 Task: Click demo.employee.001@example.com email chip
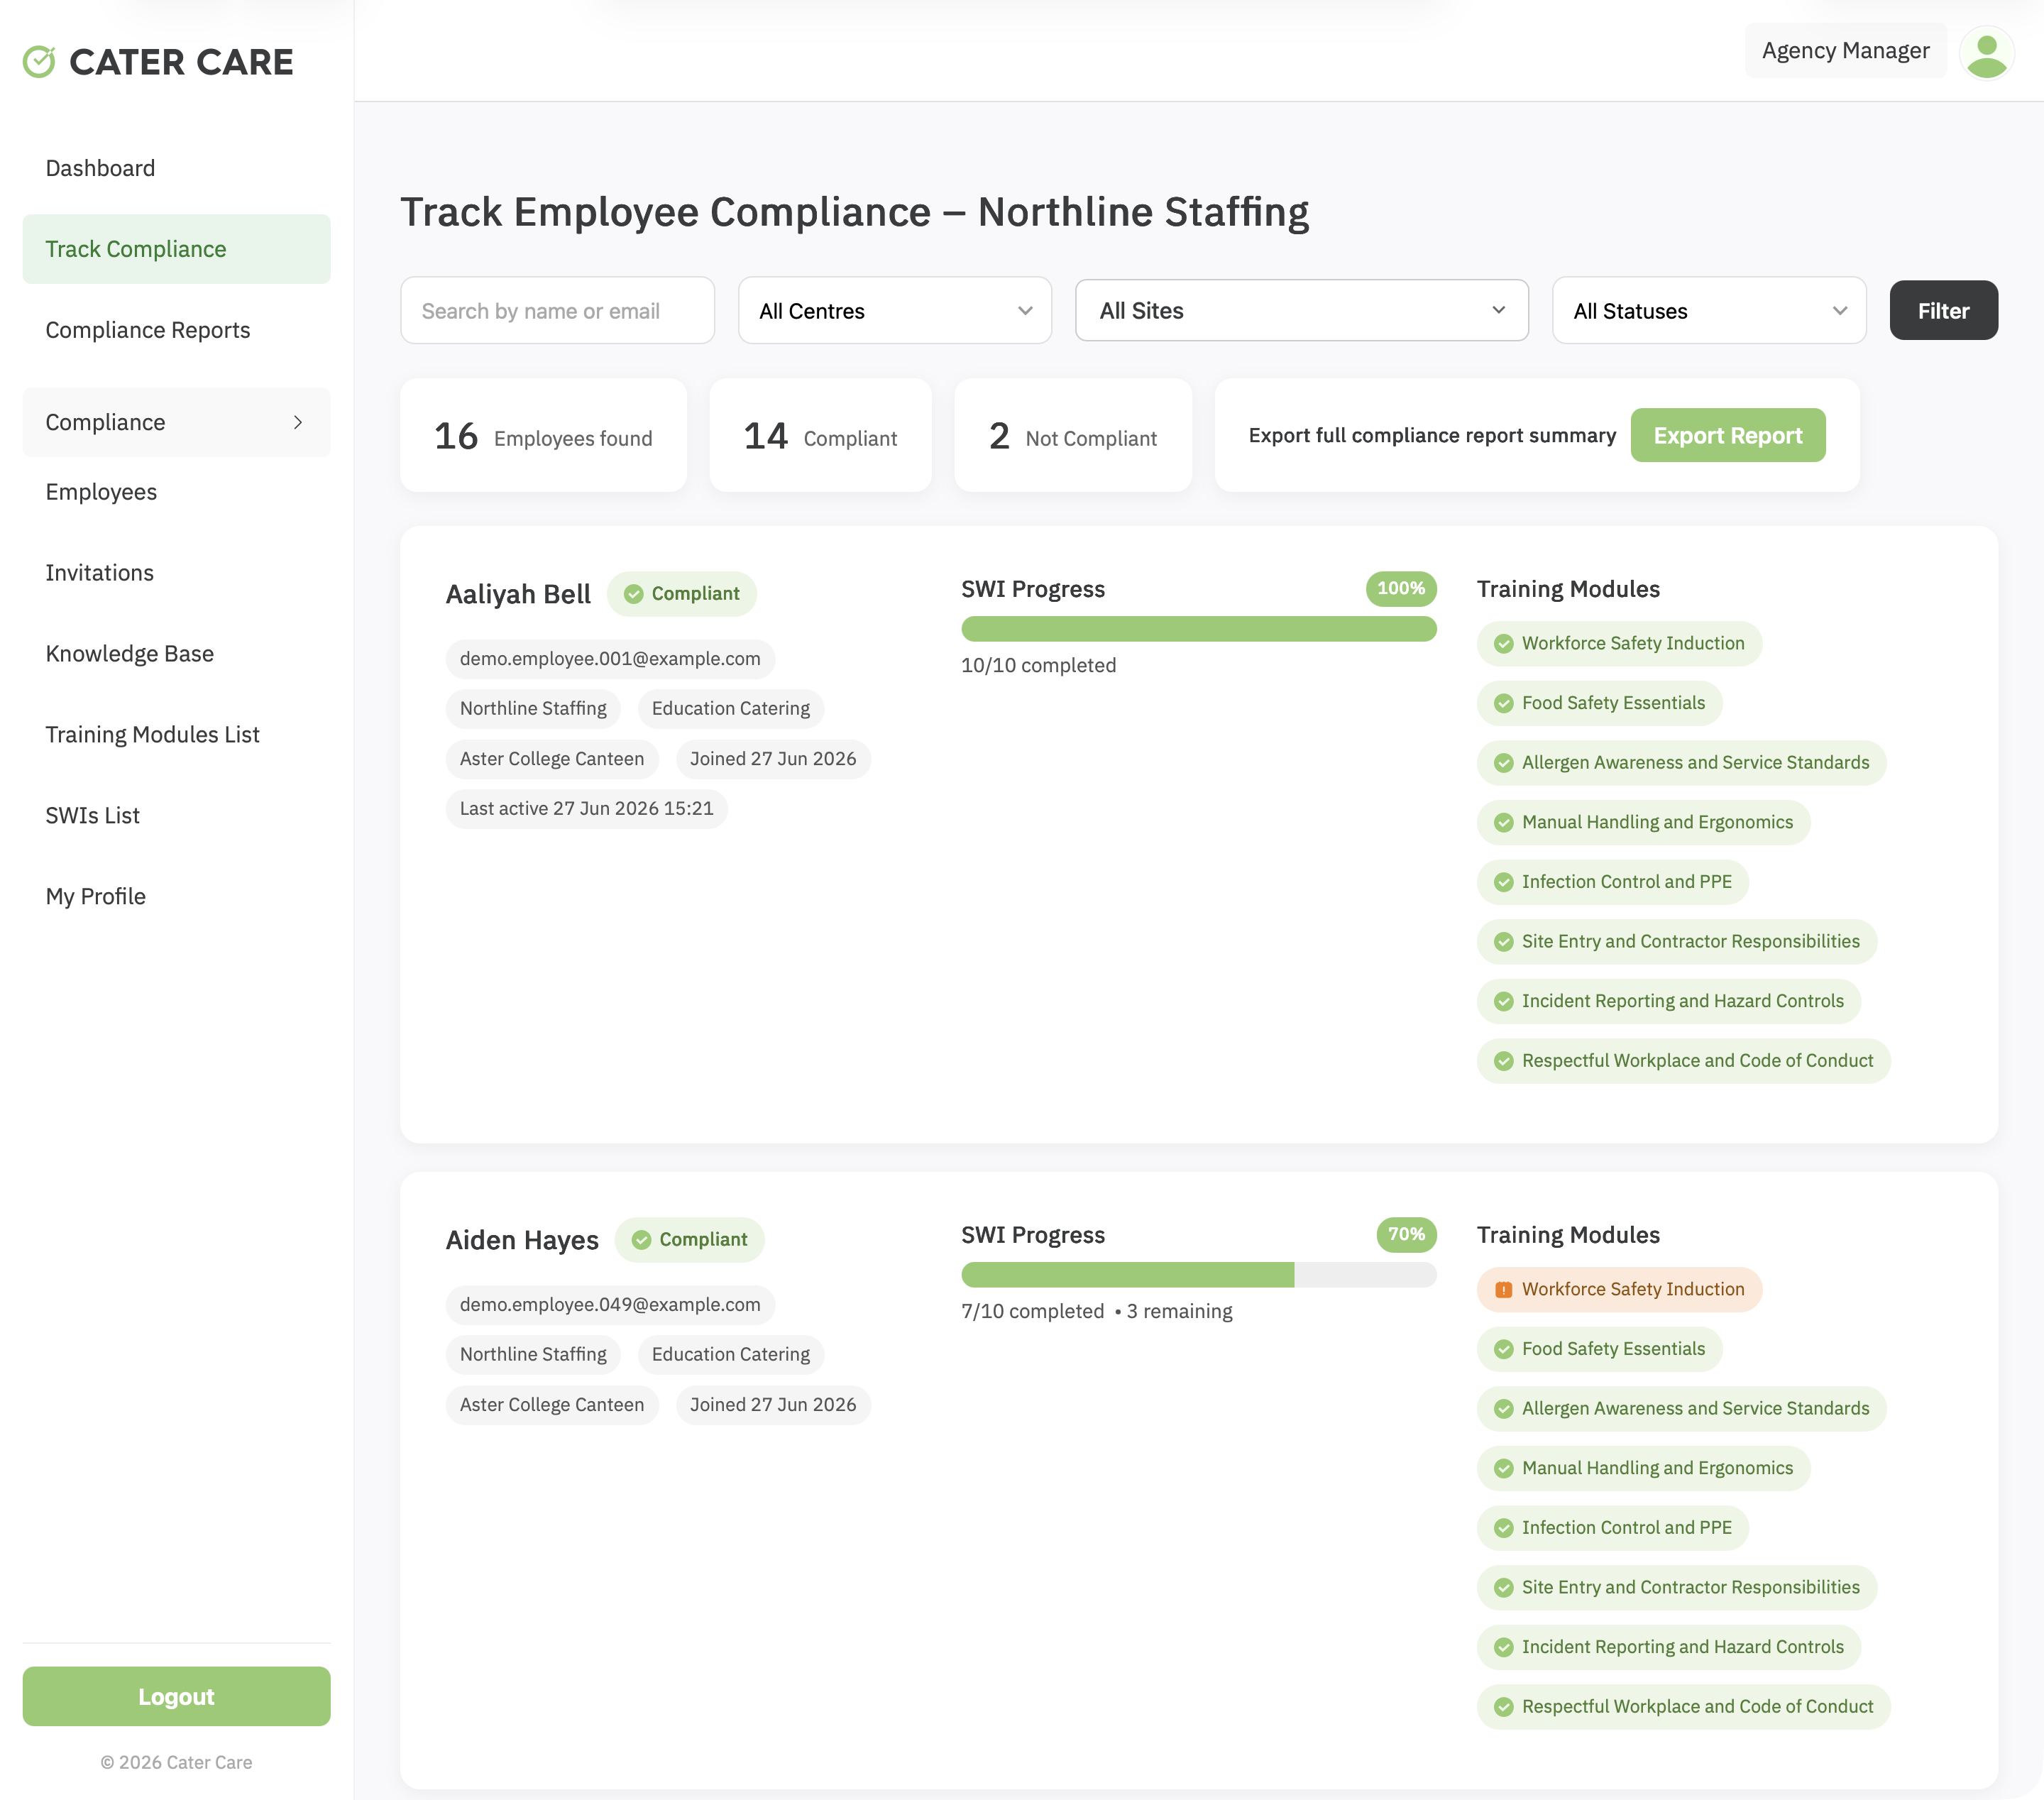[x=610, y=659]
